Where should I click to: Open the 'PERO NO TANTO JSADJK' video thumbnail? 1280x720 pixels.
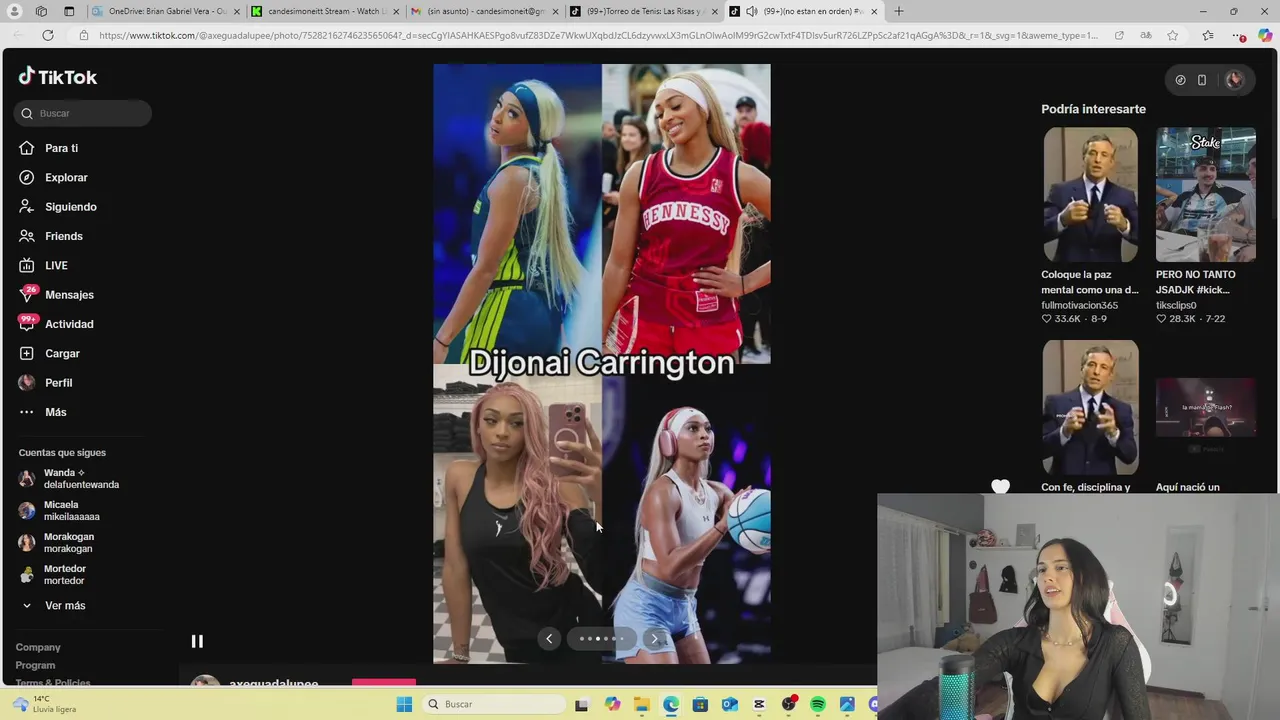coord(1206,194)
